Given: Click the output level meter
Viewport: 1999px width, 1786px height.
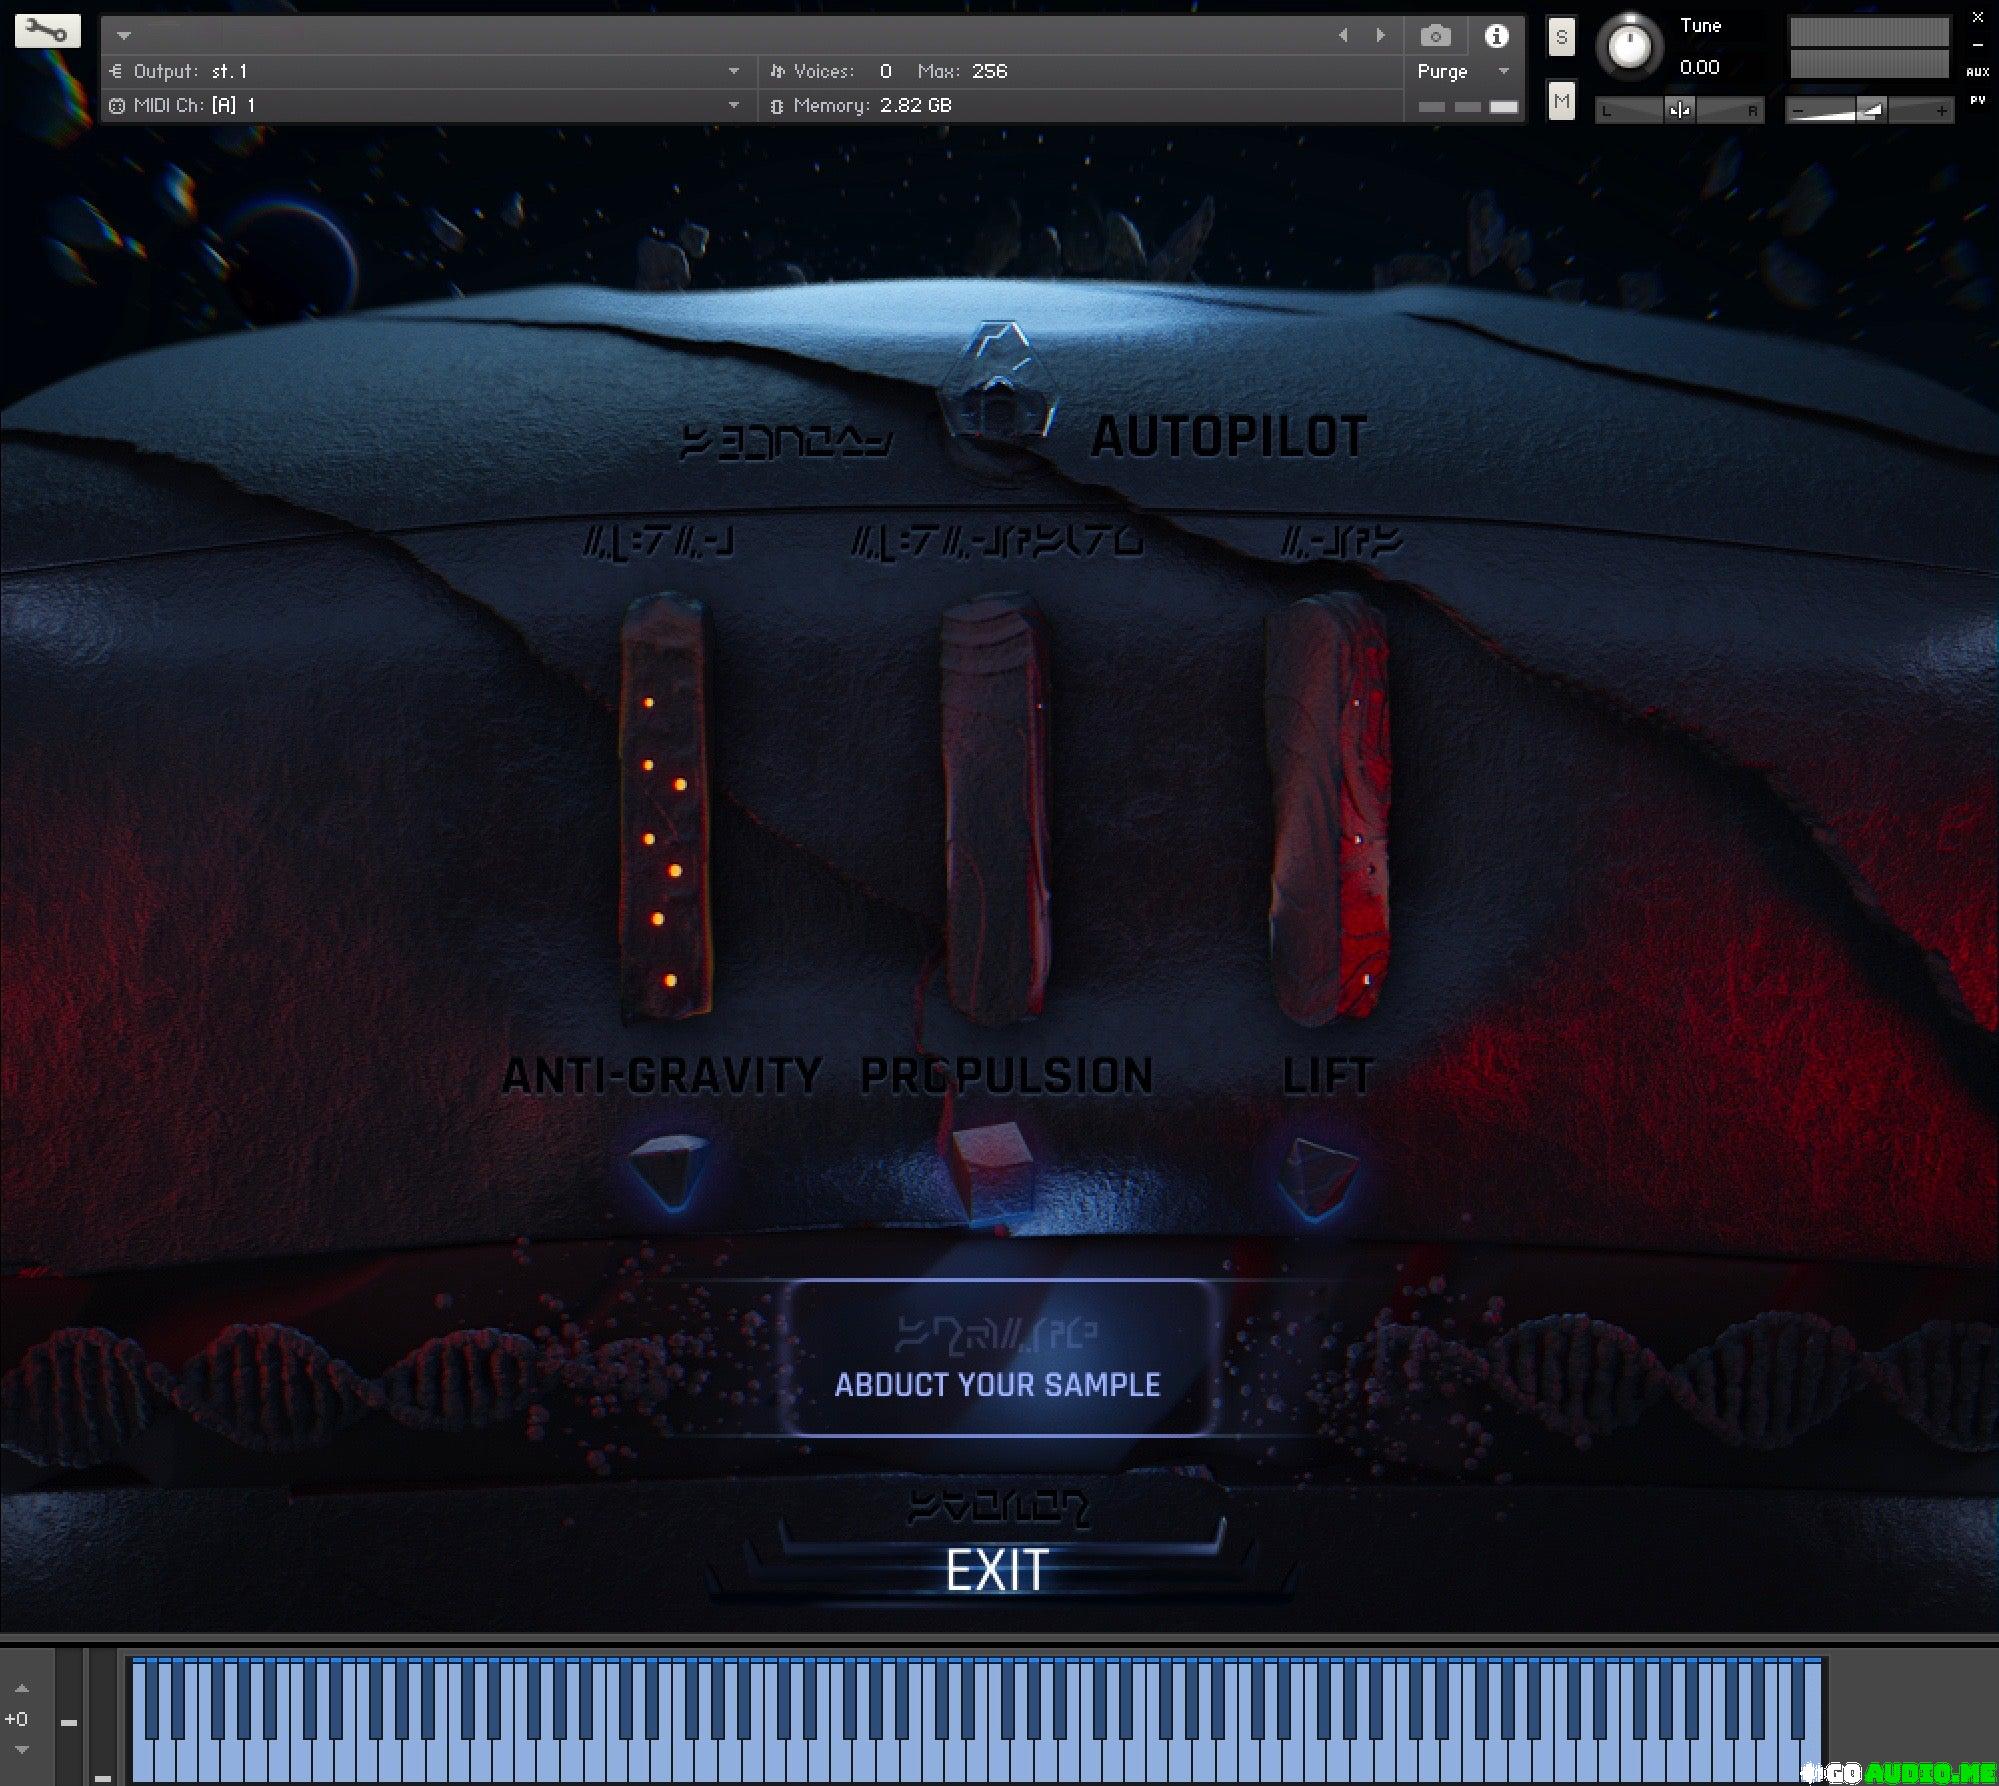Looking at the screenshot, I should coord(1869,48).
